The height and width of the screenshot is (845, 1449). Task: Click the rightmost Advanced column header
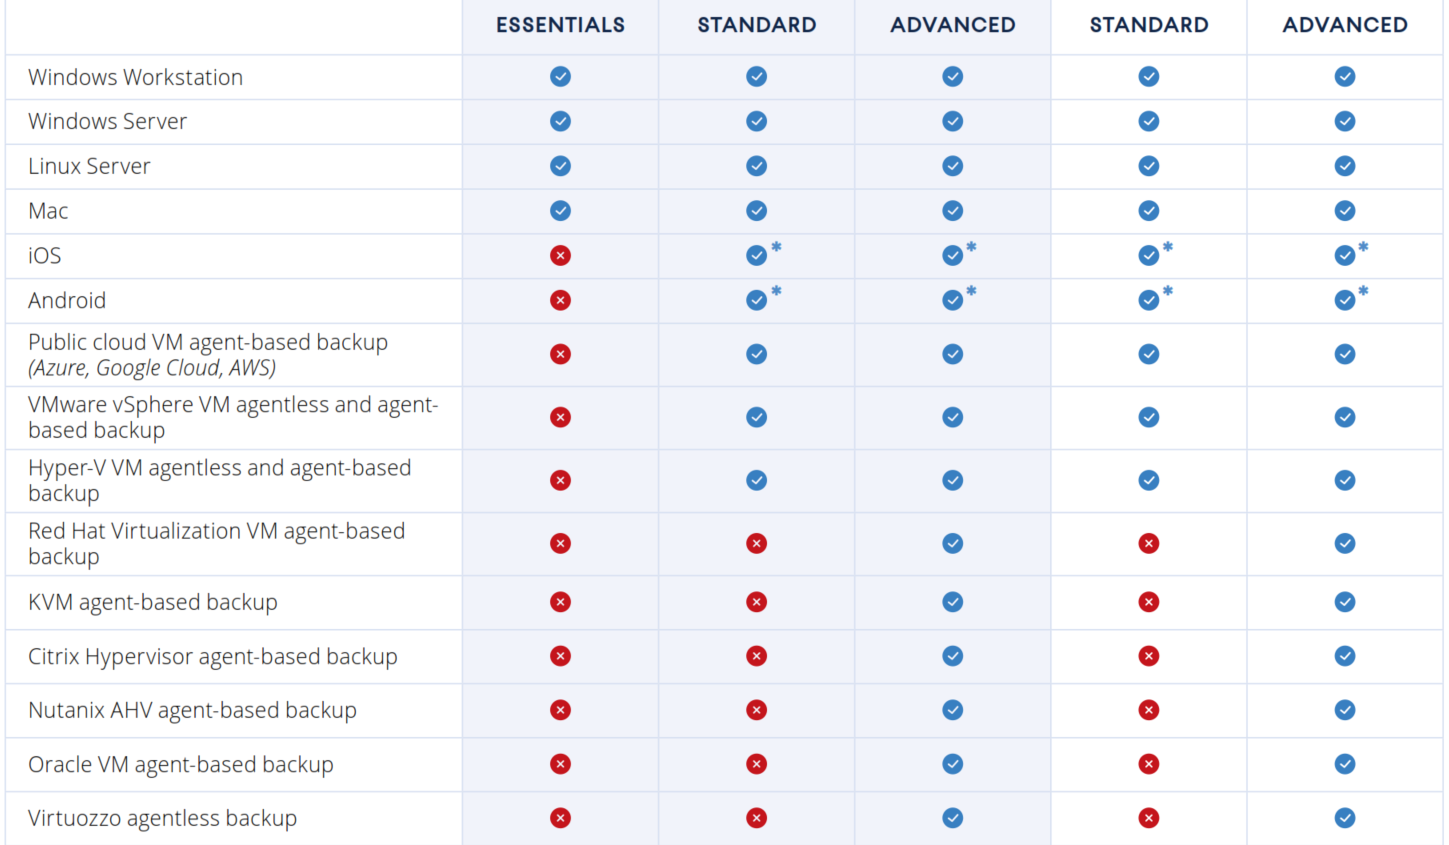pyautogui.click(x=1345, y=25)
